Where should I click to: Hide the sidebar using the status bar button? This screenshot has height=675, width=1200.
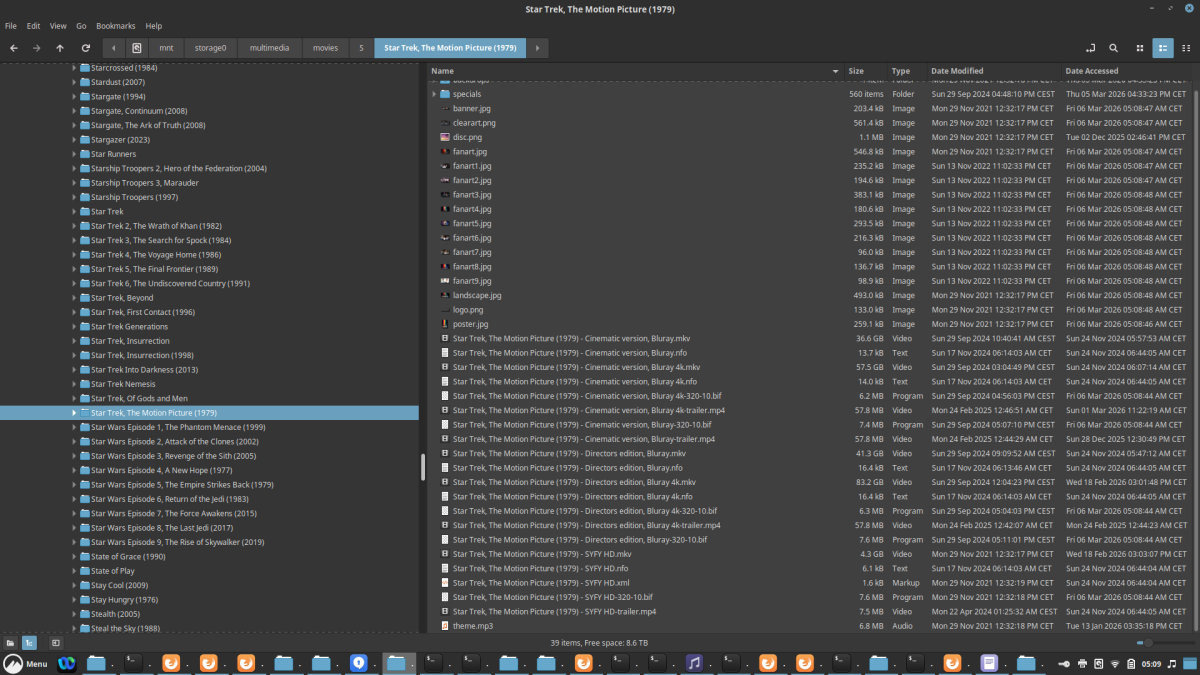click(56, 642)
